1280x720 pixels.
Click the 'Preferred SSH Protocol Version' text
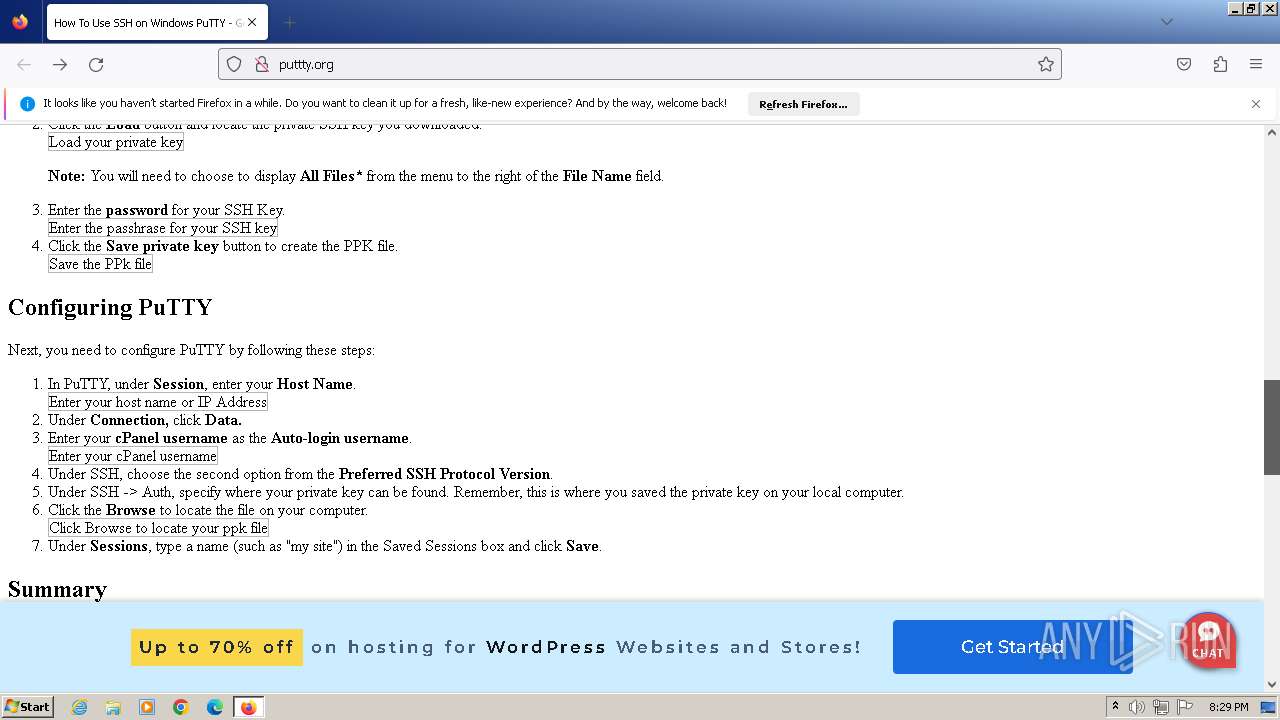pyautogui.click(x=445, y=474)
